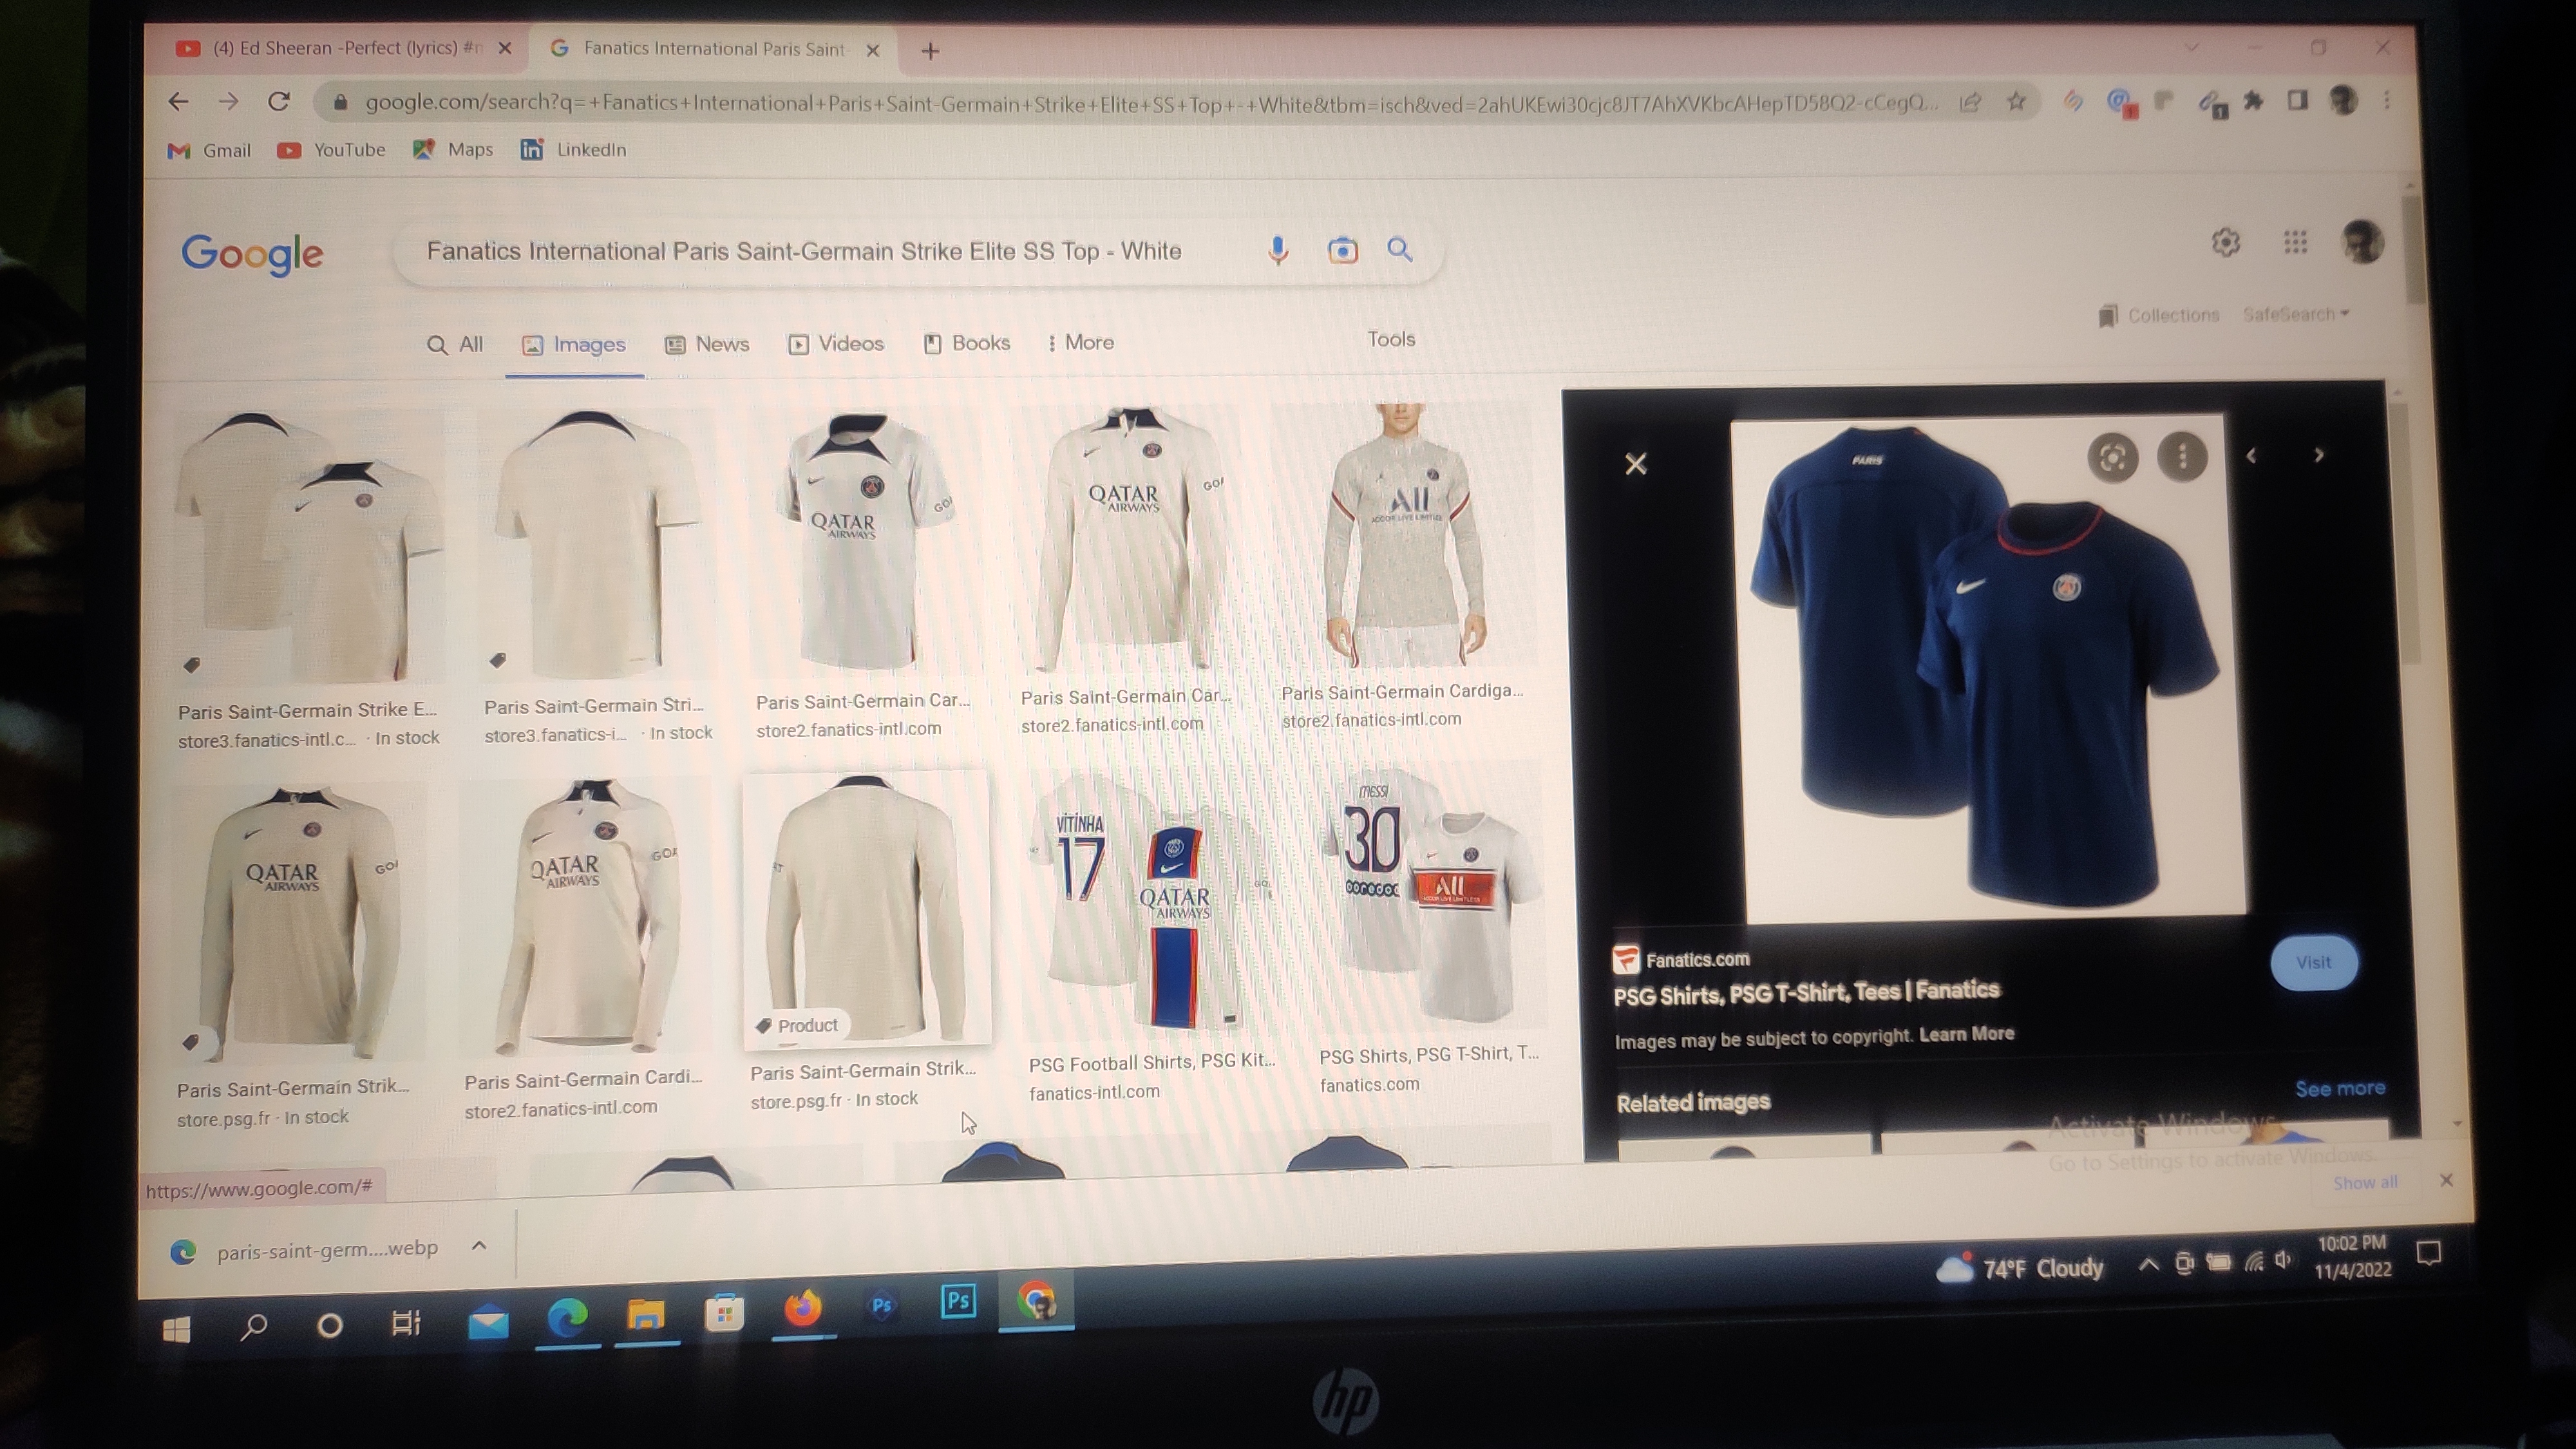Open Chrome side panel icon
Viewport: 2576px width, 1449px height.
2298,100
